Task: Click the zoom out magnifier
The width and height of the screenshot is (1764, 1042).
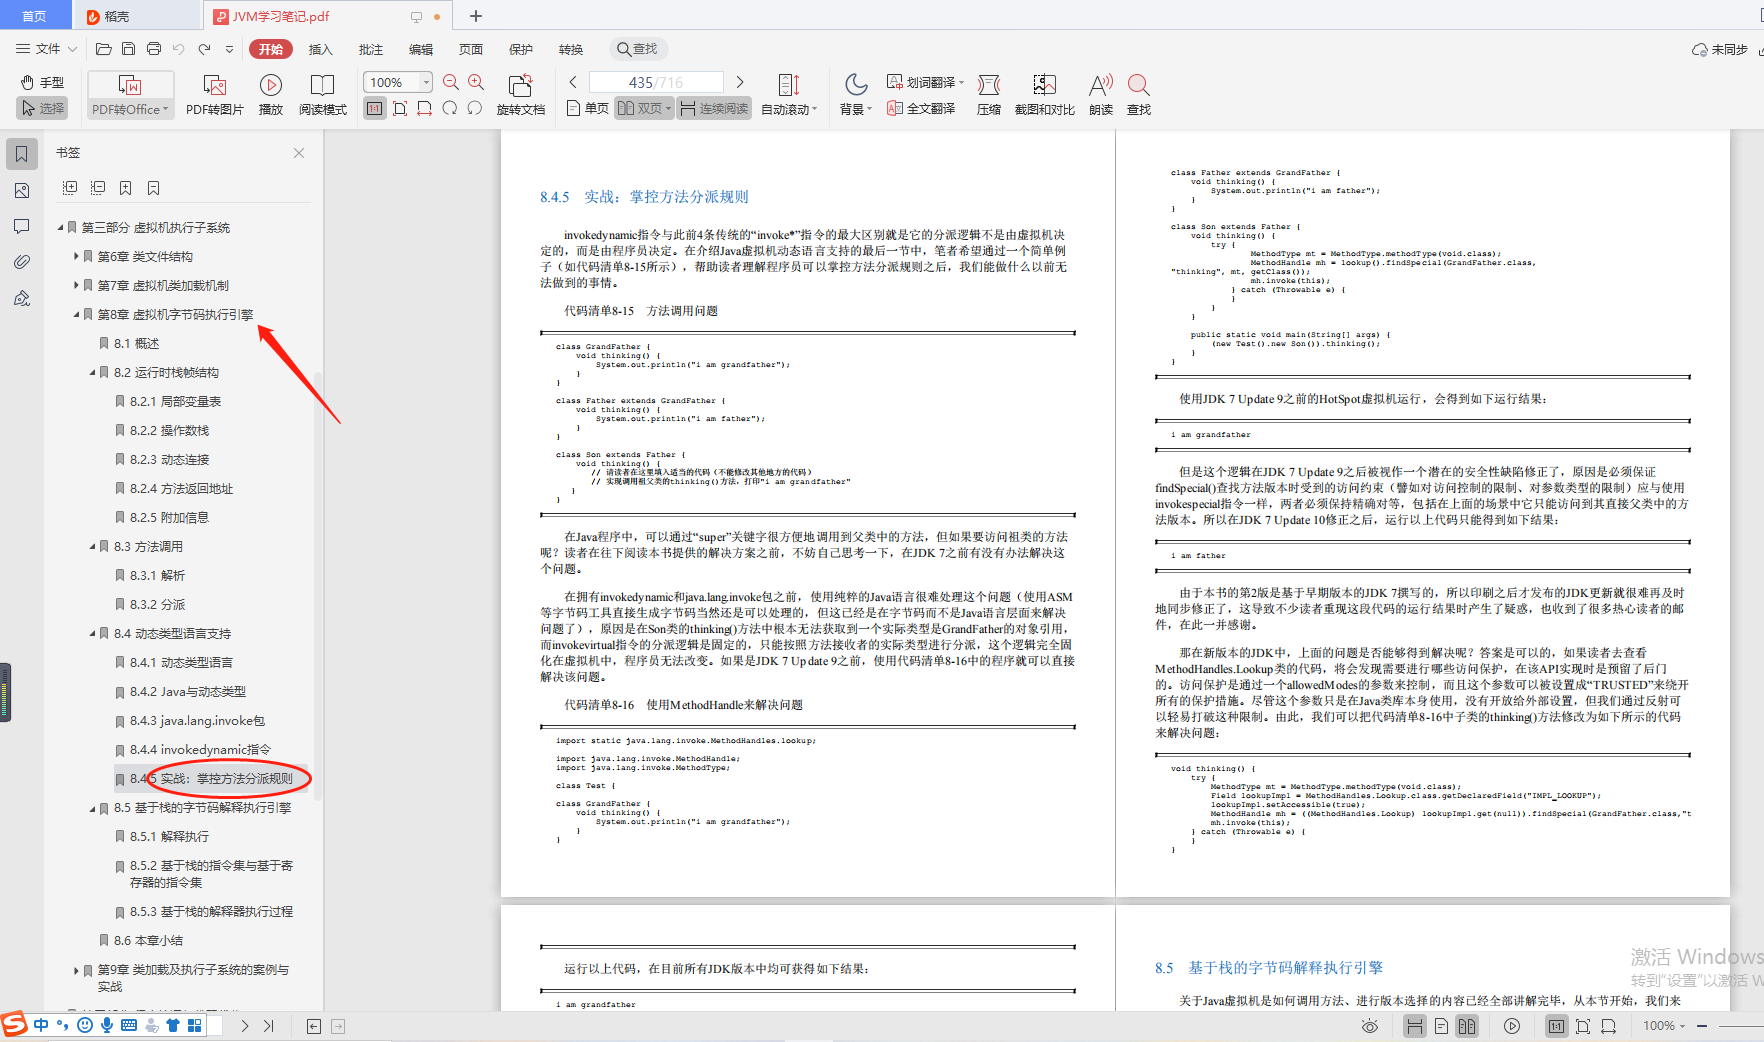Action: [x=451, y=82]
